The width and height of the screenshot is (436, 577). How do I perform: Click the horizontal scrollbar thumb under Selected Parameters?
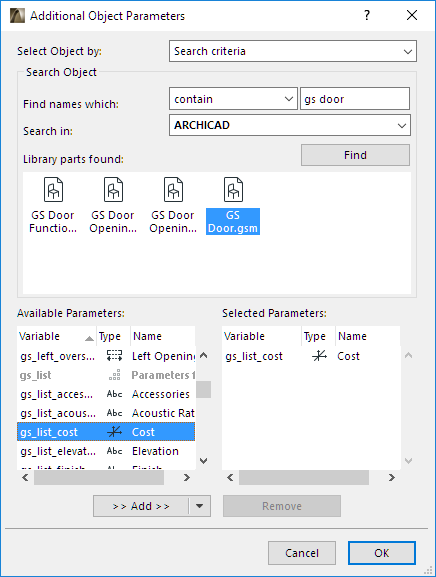[304, 477]
